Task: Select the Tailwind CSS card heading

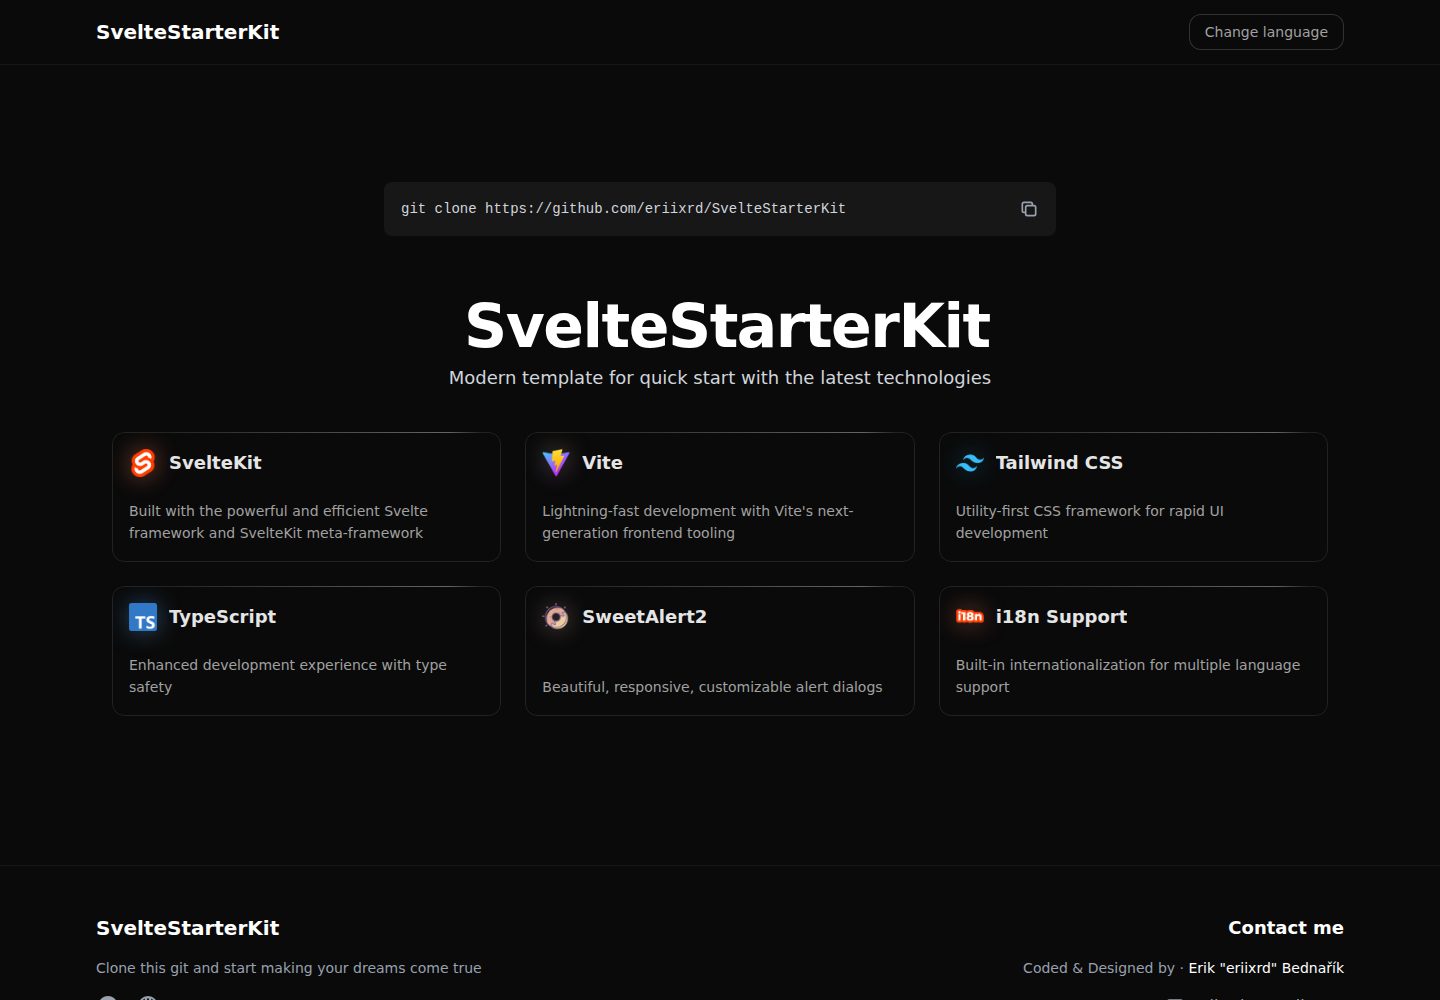Action: [x=1059, y=463]
